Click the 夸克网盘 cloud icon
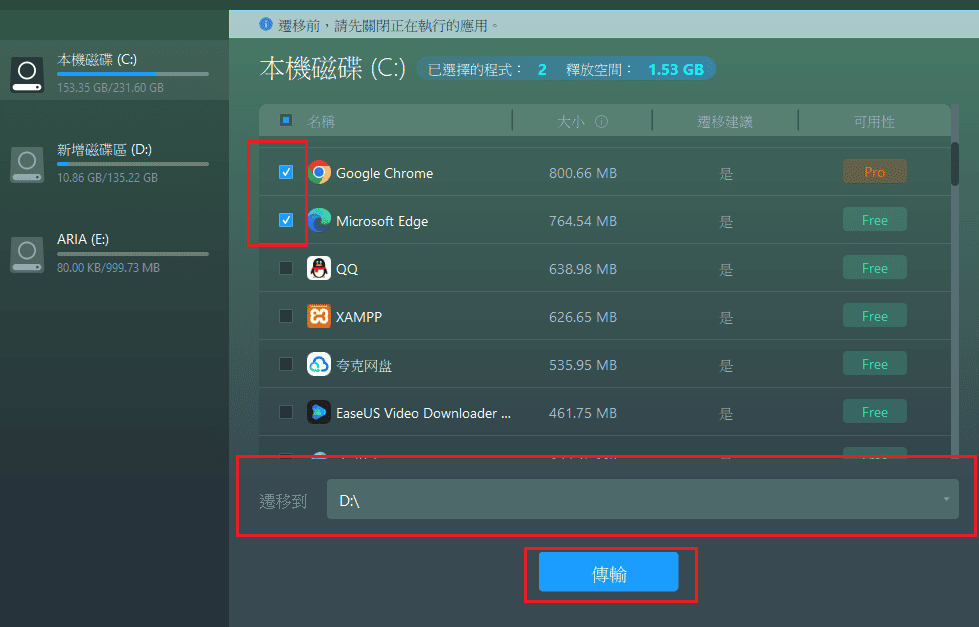 (x=320, y=364)
